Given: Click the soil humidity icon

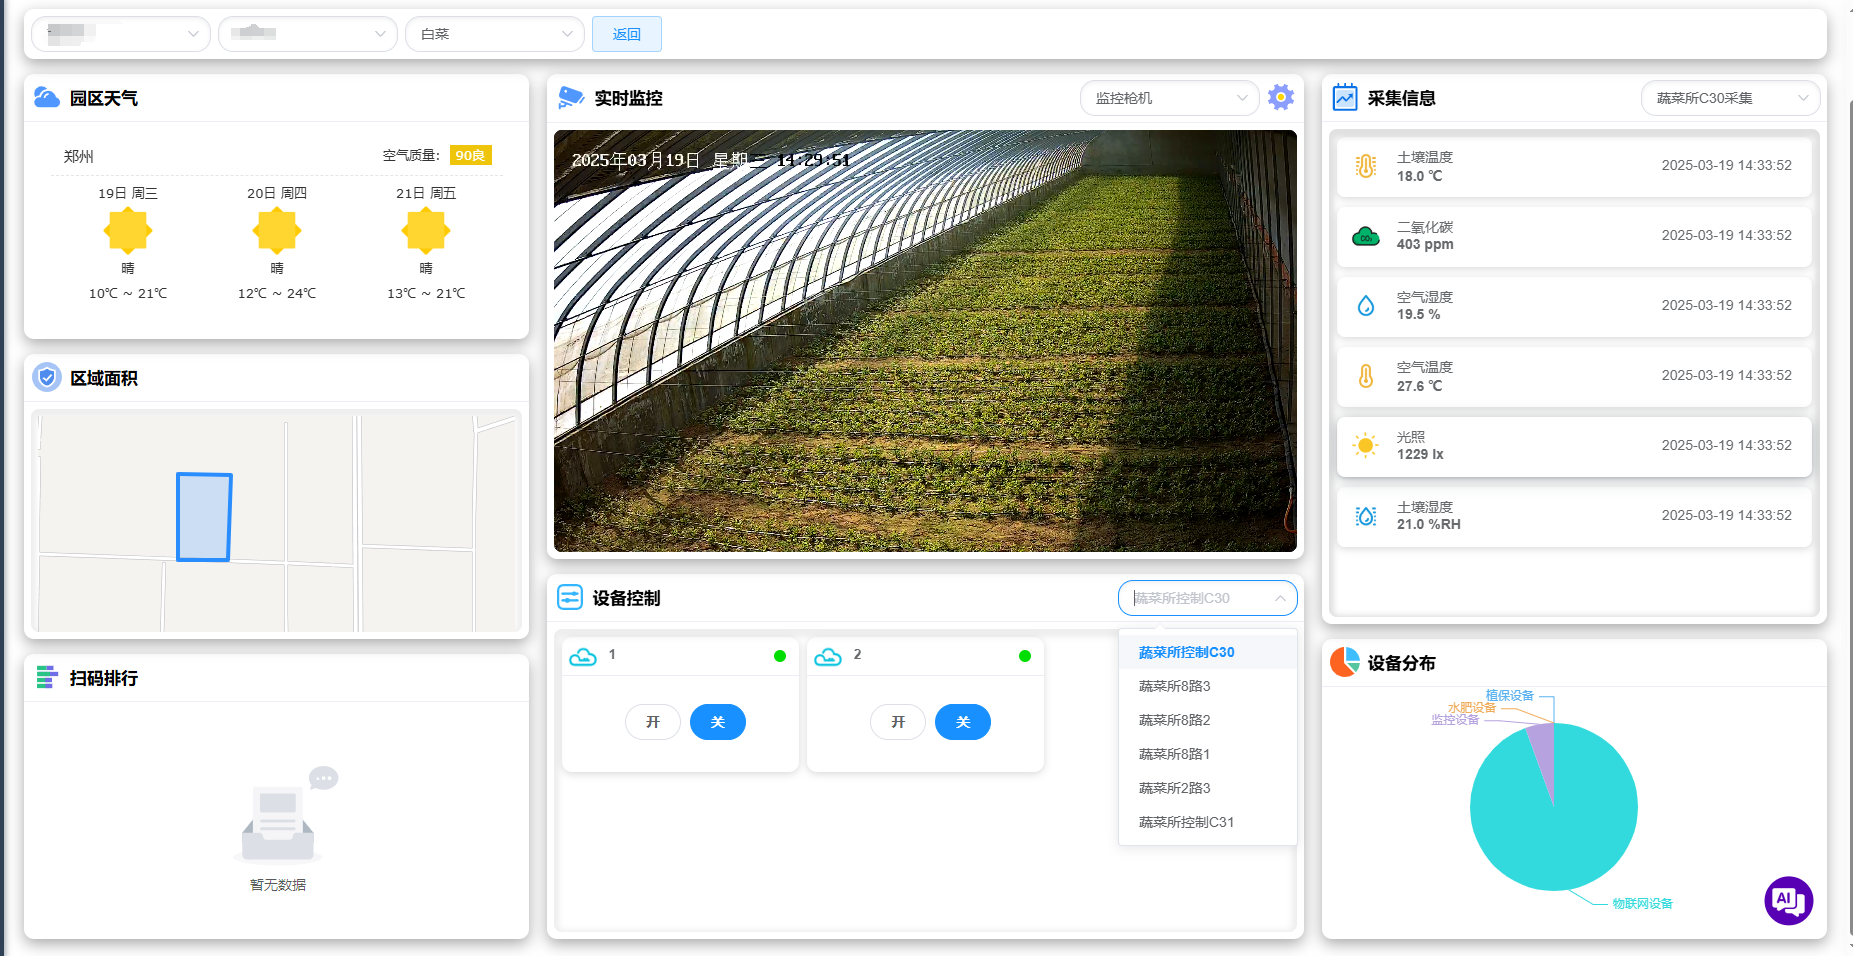Looking at the screenshot, I should (1365, 516).
